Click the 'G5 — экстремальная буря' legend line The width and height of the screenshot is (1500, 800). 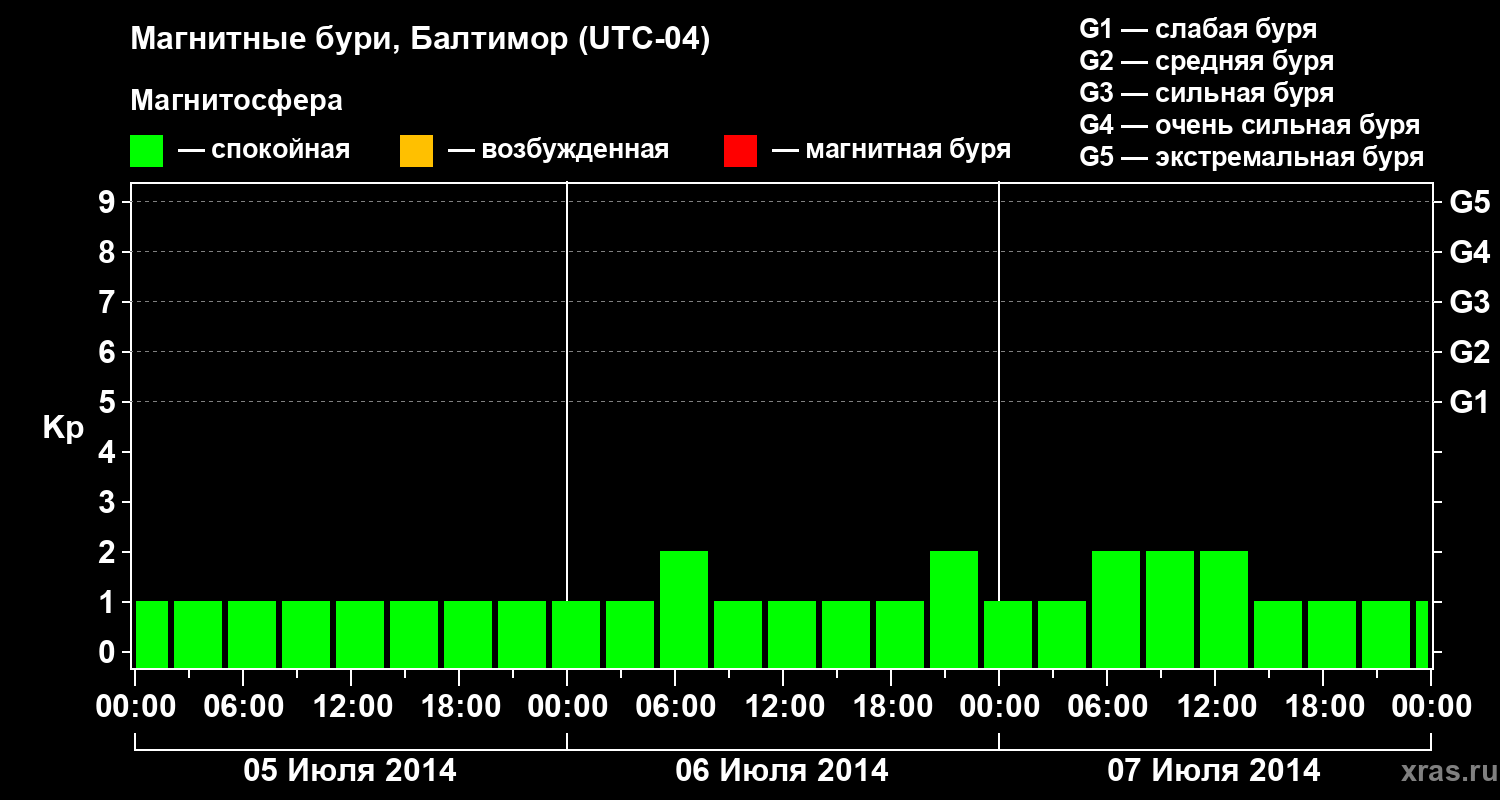coord(1252,157)
